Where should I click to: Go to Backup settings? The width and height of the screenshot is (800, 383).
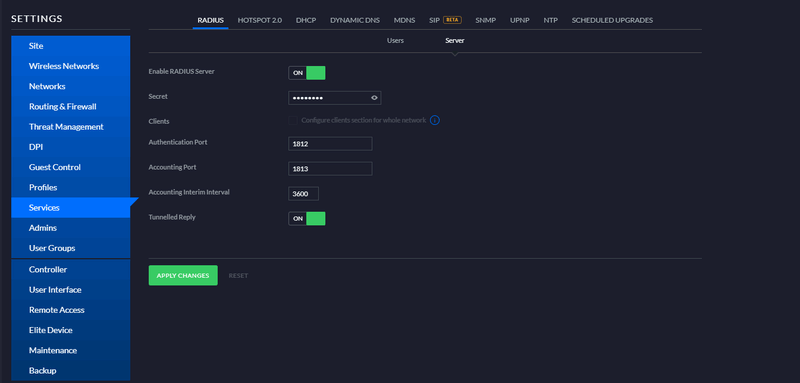pos(70,371)
